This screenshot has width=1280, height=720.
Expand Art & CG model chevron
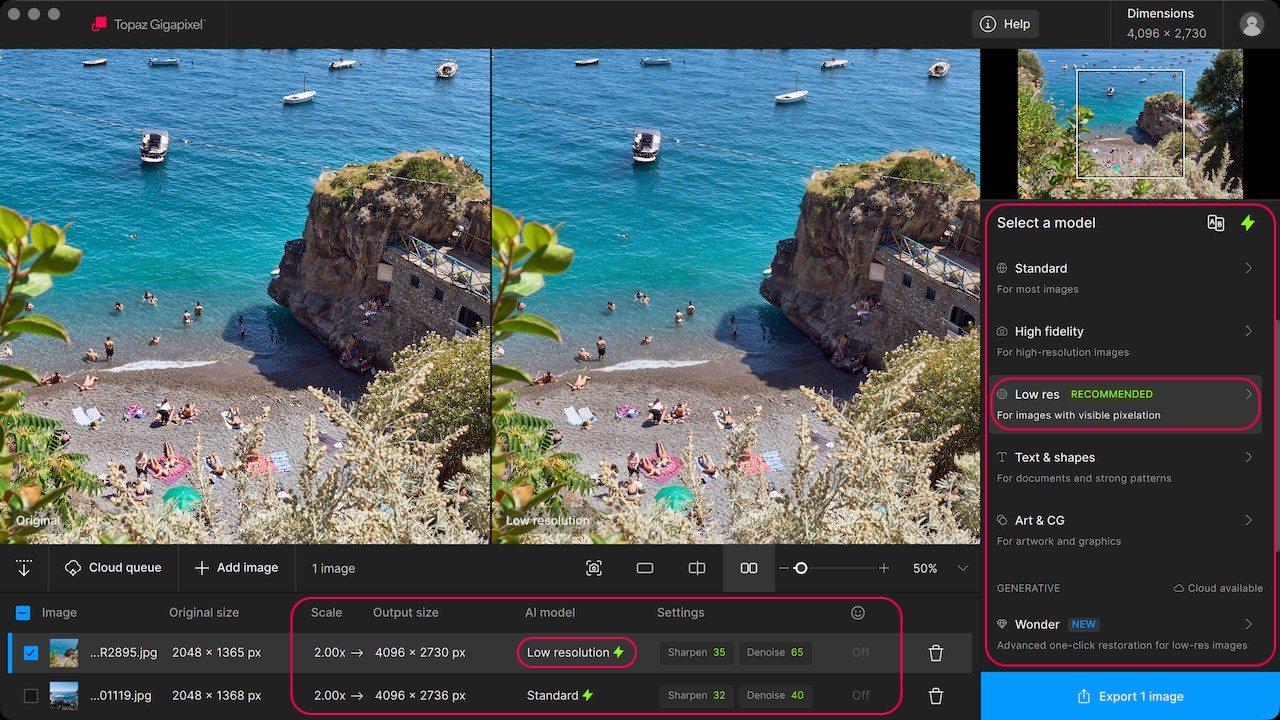coord(1249,520)
